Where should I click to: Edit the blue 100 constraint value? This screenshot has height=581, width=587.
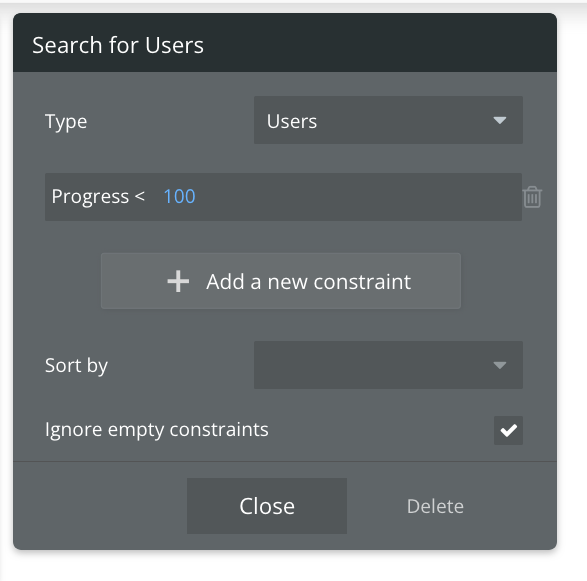click(x=179, y=197)
